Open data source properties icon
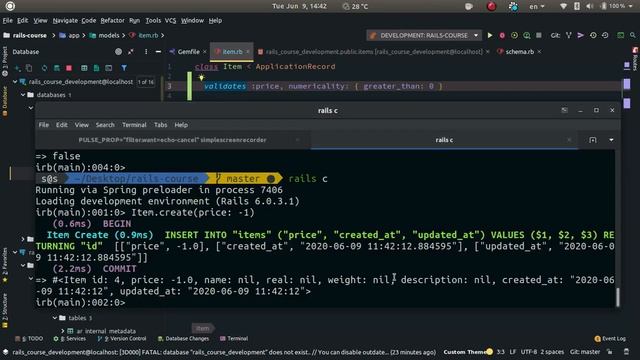 tap(57, 68)
